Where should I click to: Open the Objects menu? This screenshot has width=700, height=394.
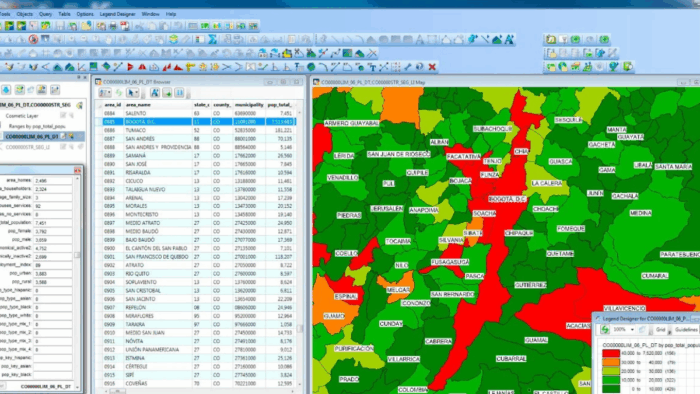click(x=25, y=14)
